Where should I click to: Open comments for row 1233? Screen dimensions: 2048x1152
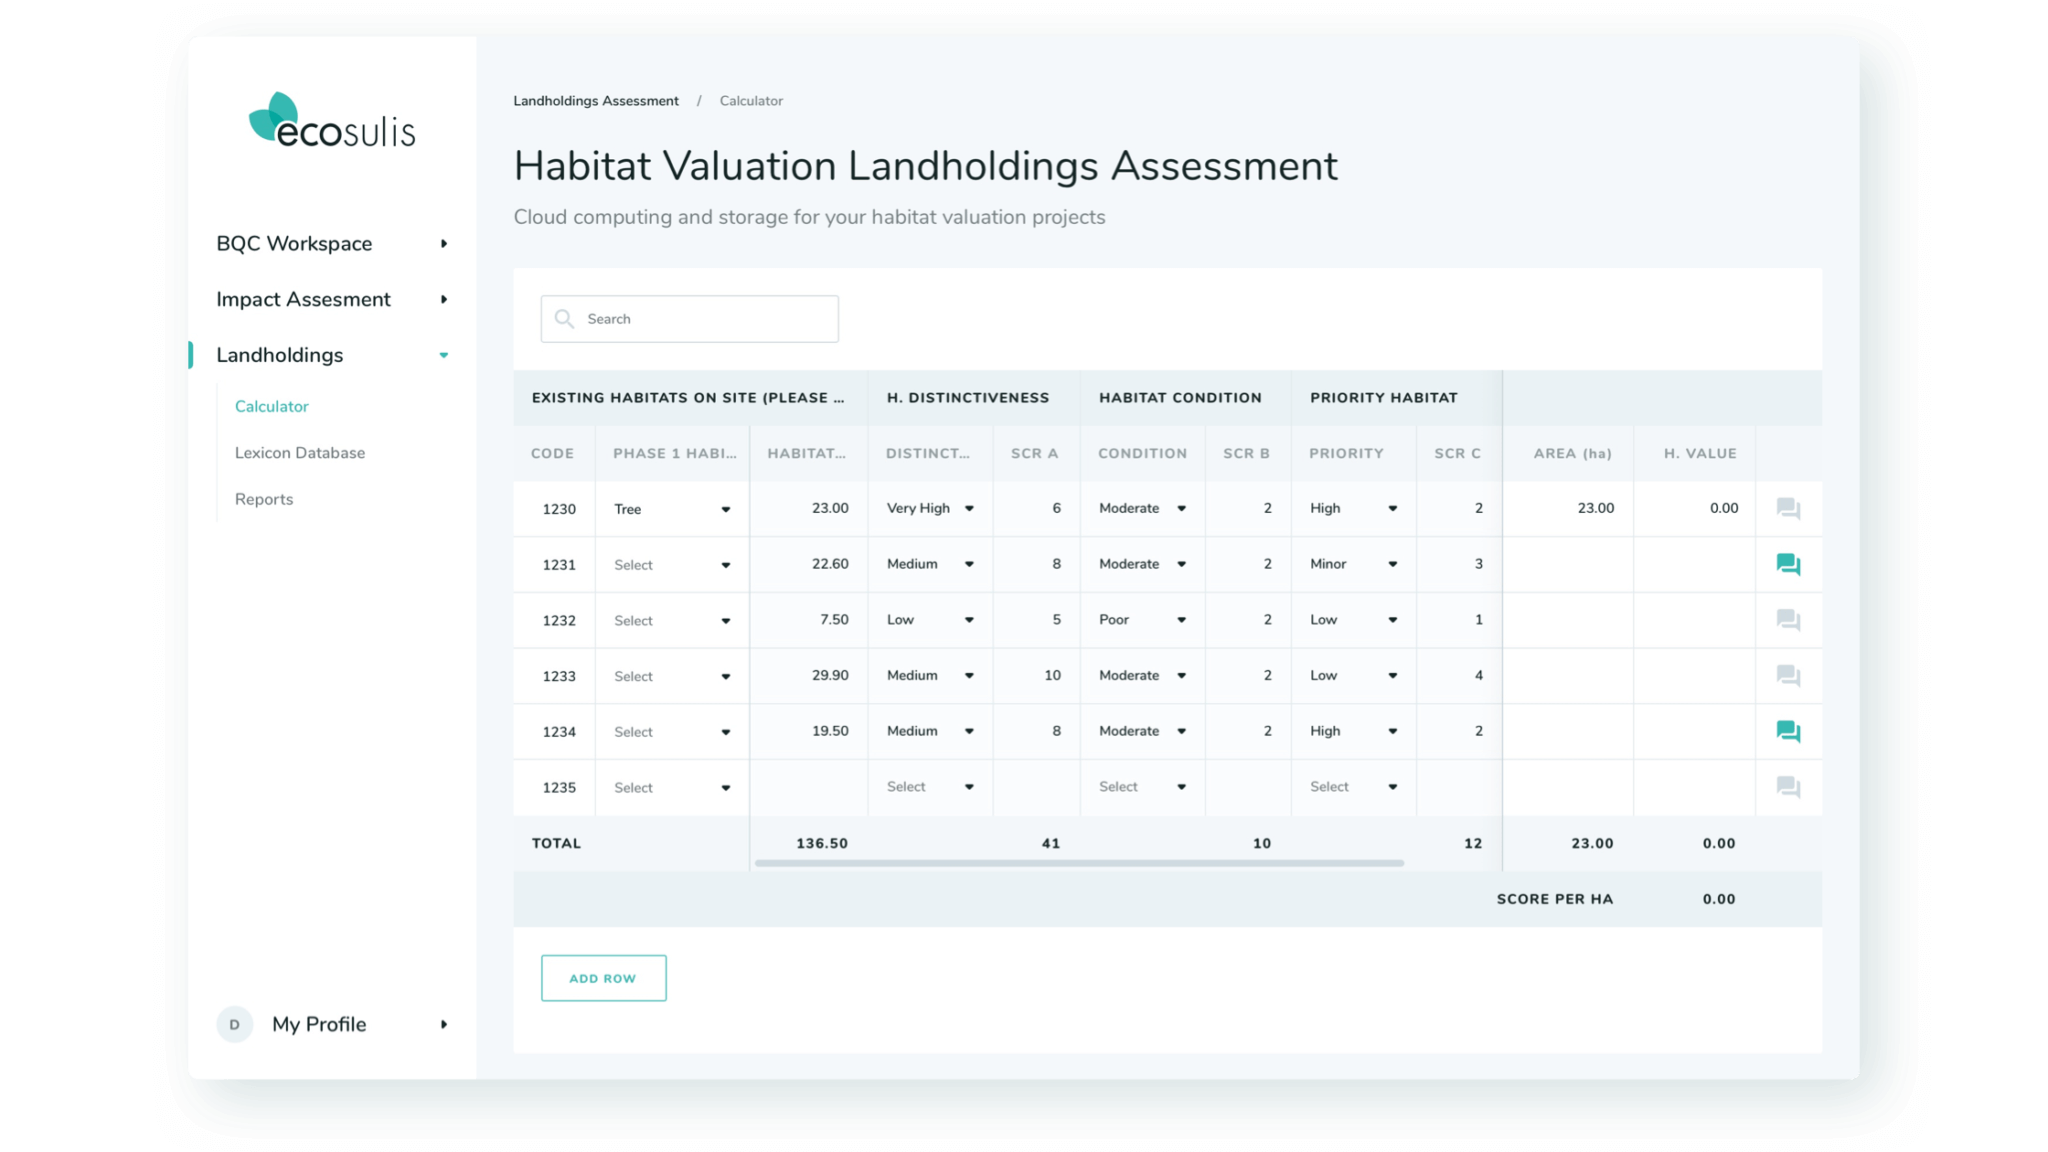[1788, 676]
